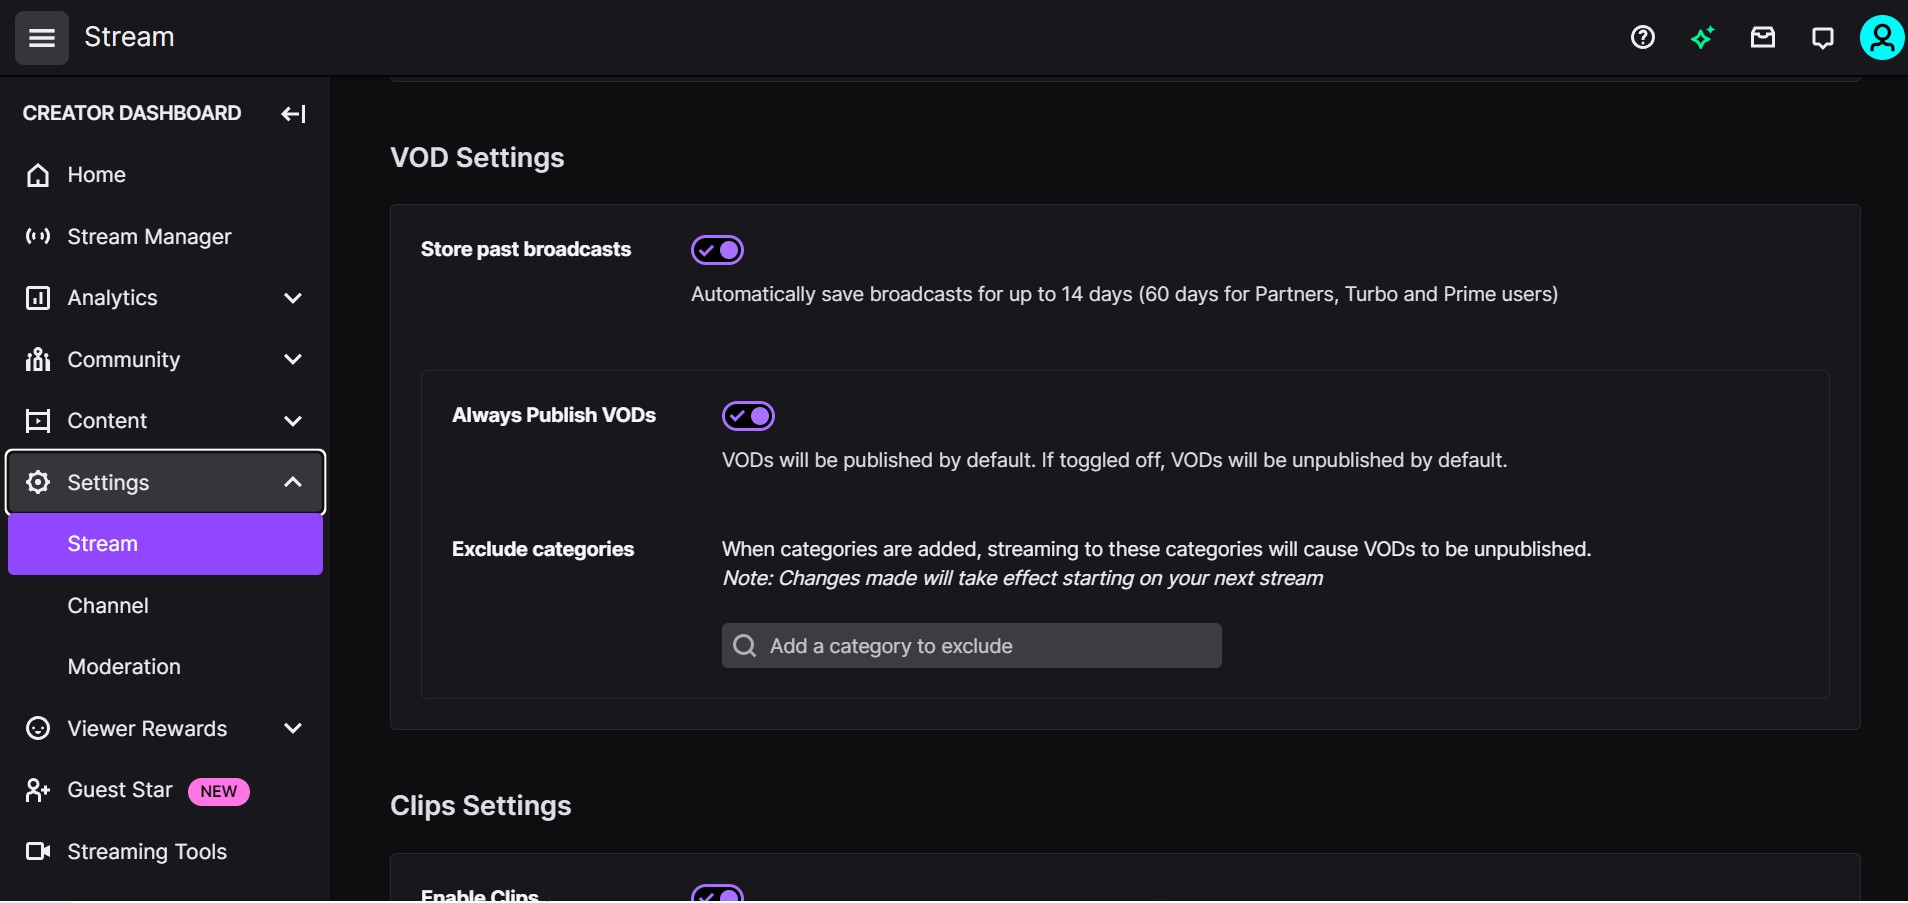
Task: Select the Streaming Tools camera icon
Action: pyautogui.click(x=37, y=851)
